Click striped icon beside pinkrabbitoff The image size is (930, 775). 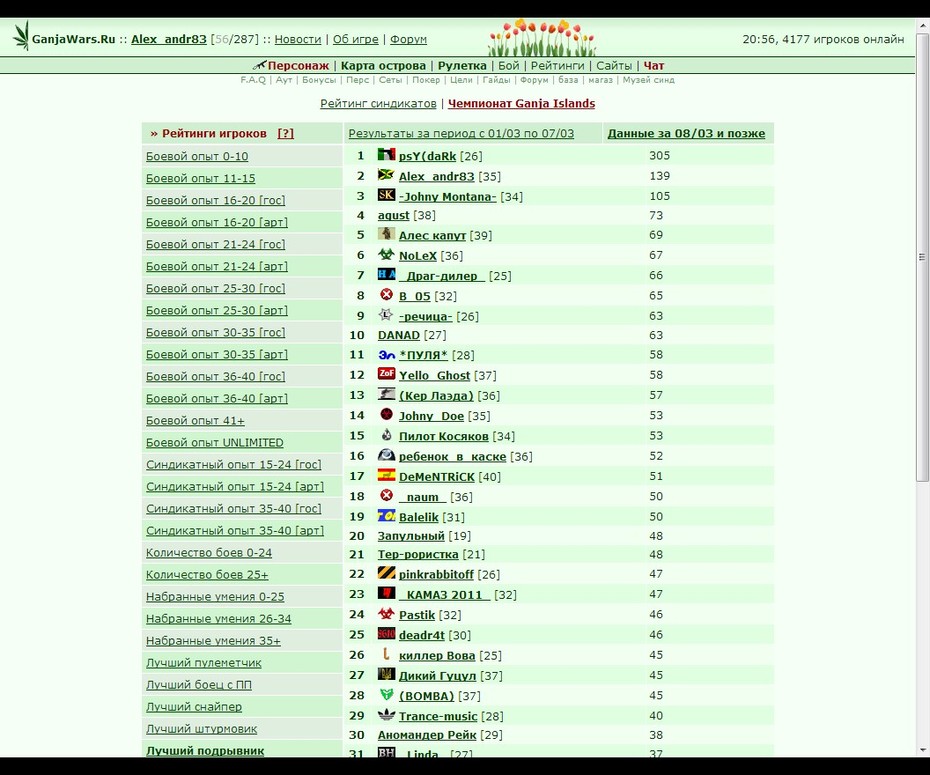386,573
